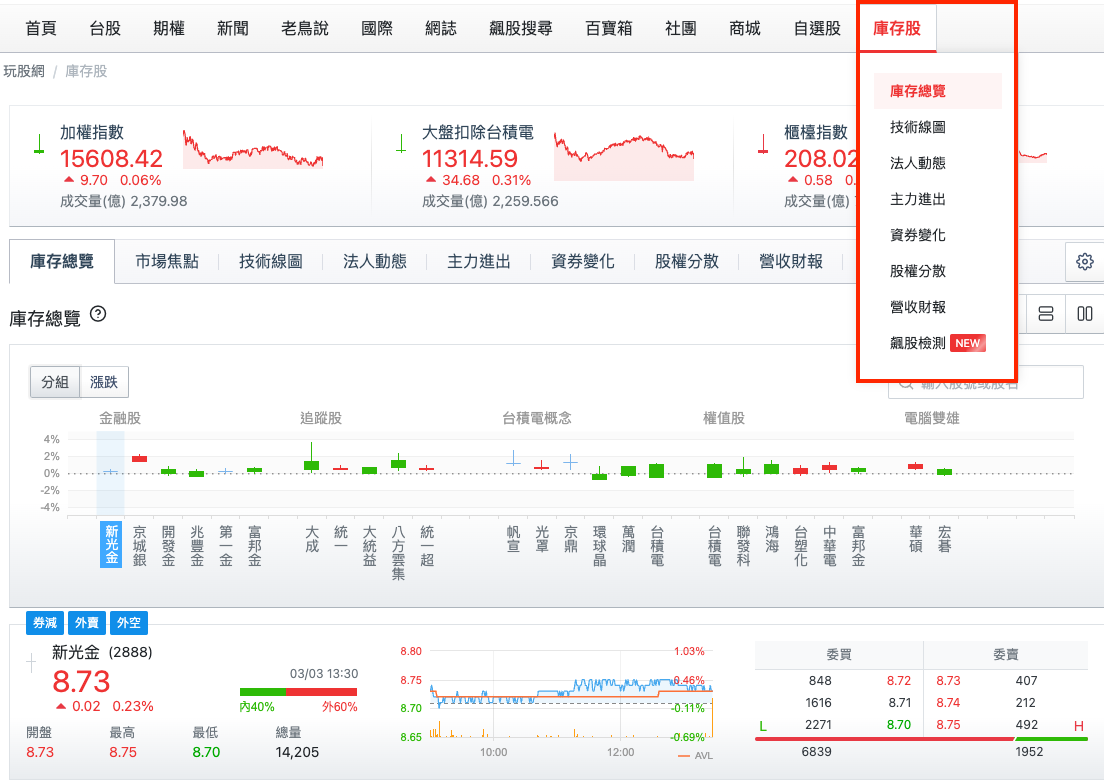1104x781 pixels.
Task: Select the 台積電 candlestick in the chart
Action: tap(655, 468)
